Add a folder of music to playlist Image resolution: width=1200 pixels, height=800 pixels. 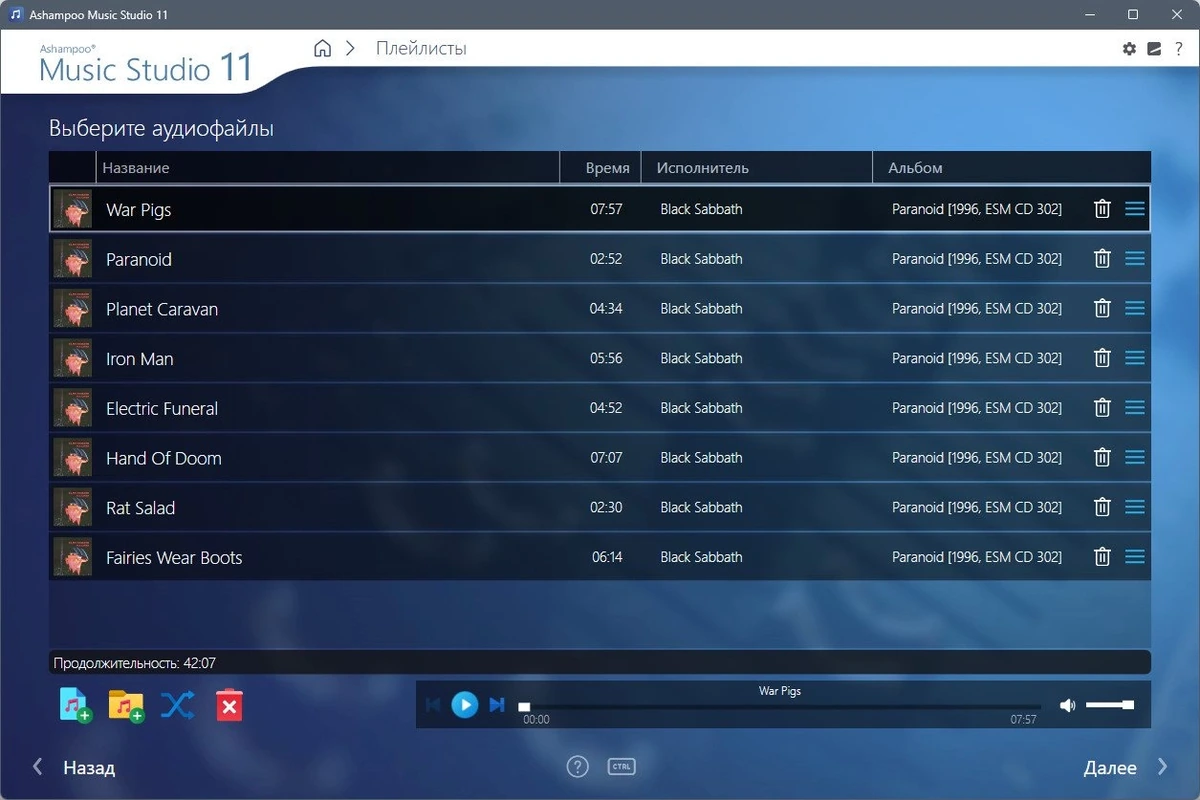point(126,706)
